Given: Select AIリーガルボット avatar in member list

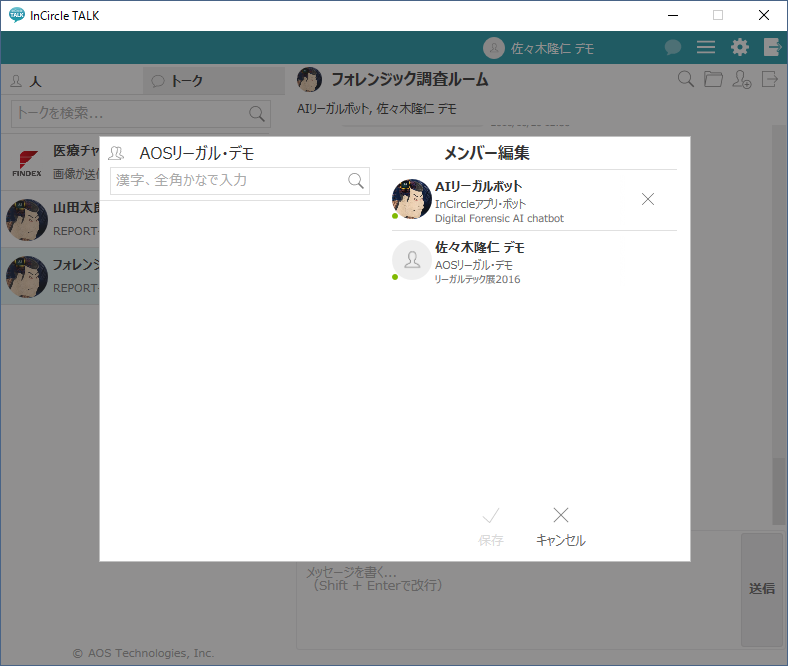Looking at the screenshot, I should [x=412, y=199].
